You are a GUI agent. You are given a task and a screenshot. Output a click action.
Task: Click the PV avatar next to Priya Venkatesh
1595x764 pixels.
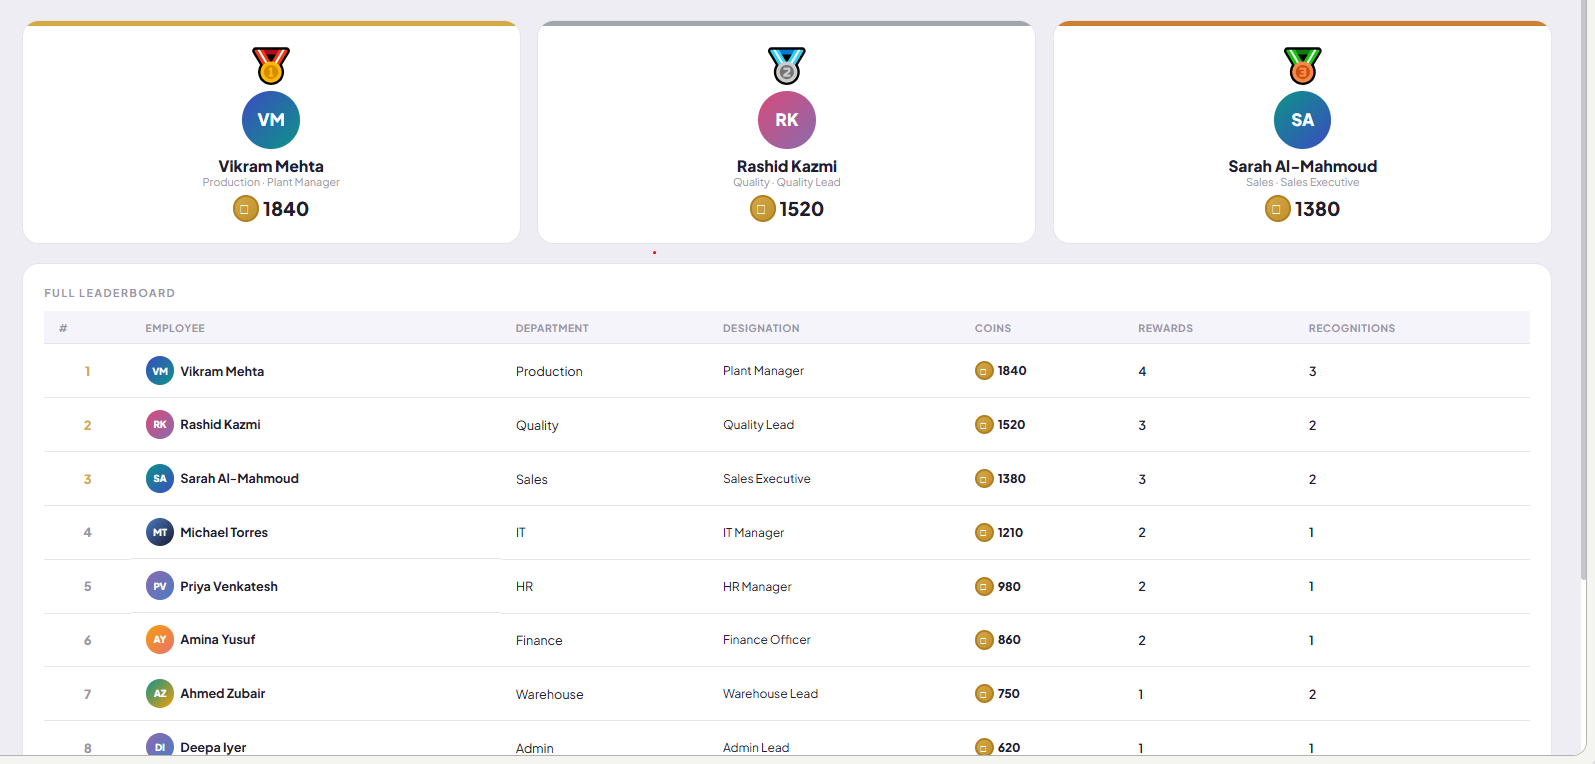point(160,586)
